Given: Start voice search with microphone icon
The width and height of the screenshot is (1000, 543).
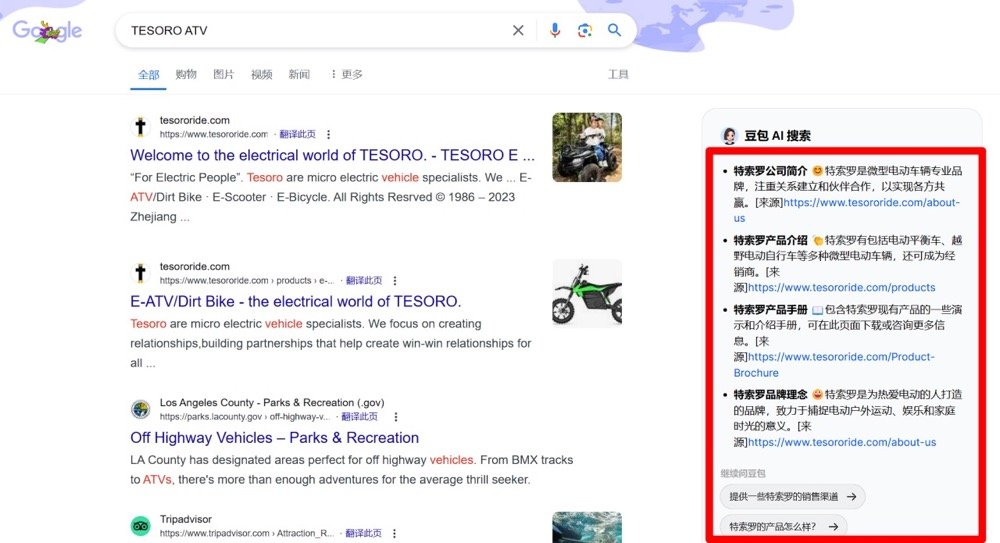Looking at the screenshot, I should pyautogui.click(x=555, y=30).
